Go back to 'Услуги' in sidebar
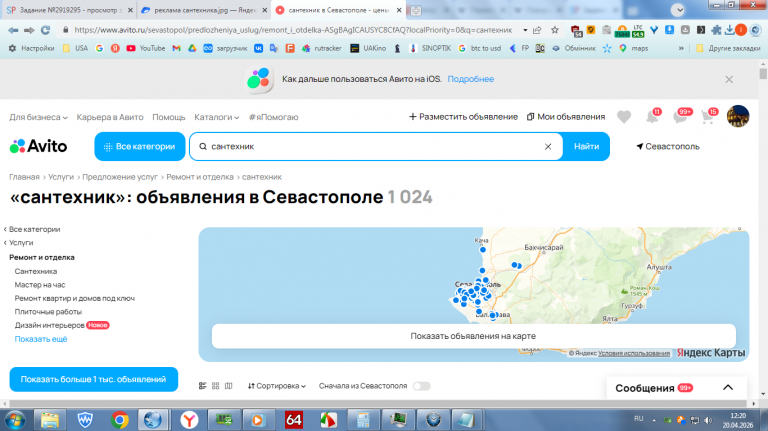Screen dimensions: 768x431 click(x=19, y=242)
